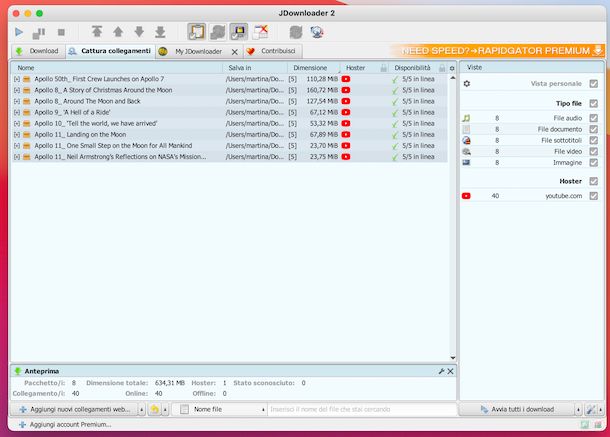
Task: Toggle the clipboard monitoring toolbar icon
Action: tap(196, 32)
